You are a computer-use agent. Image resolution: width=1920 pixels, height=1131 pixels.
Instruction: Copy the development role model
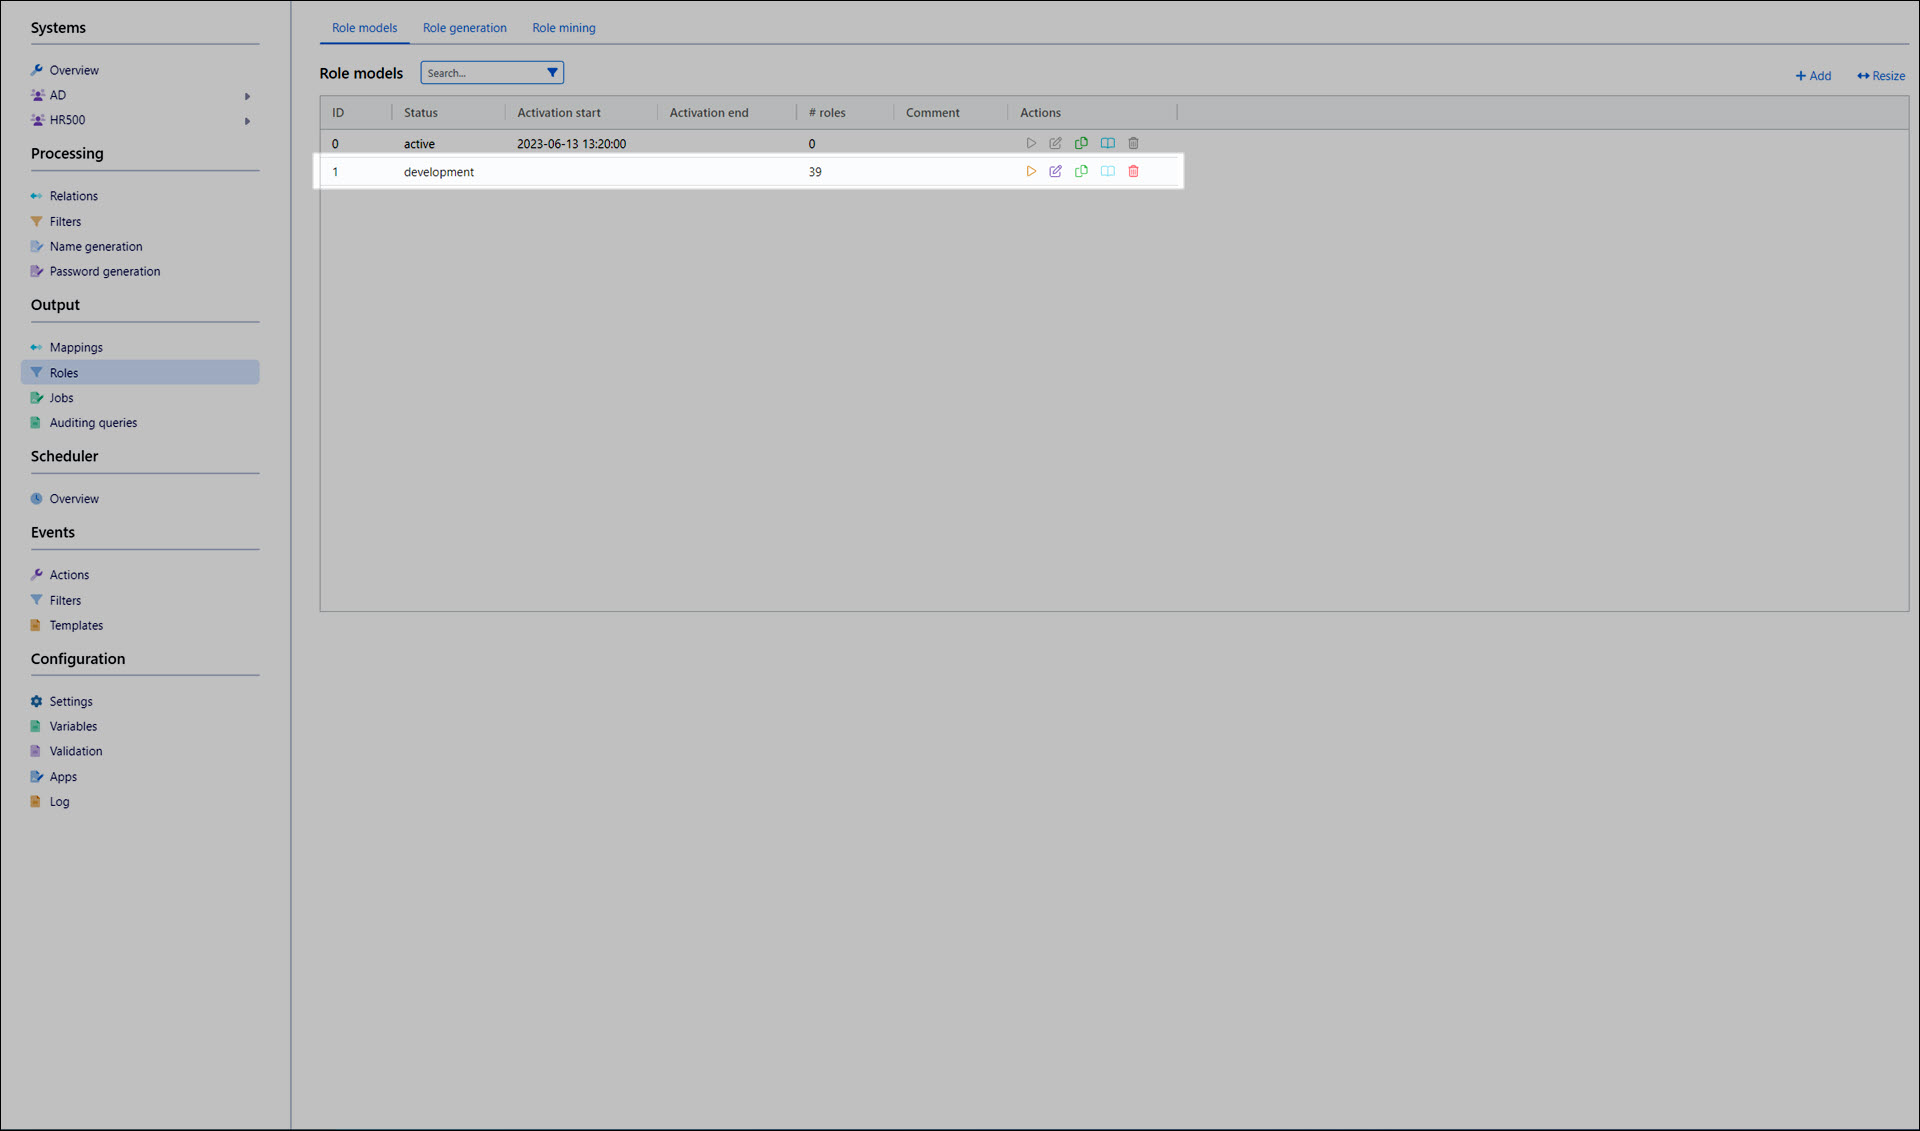(x=1081, y=172)
